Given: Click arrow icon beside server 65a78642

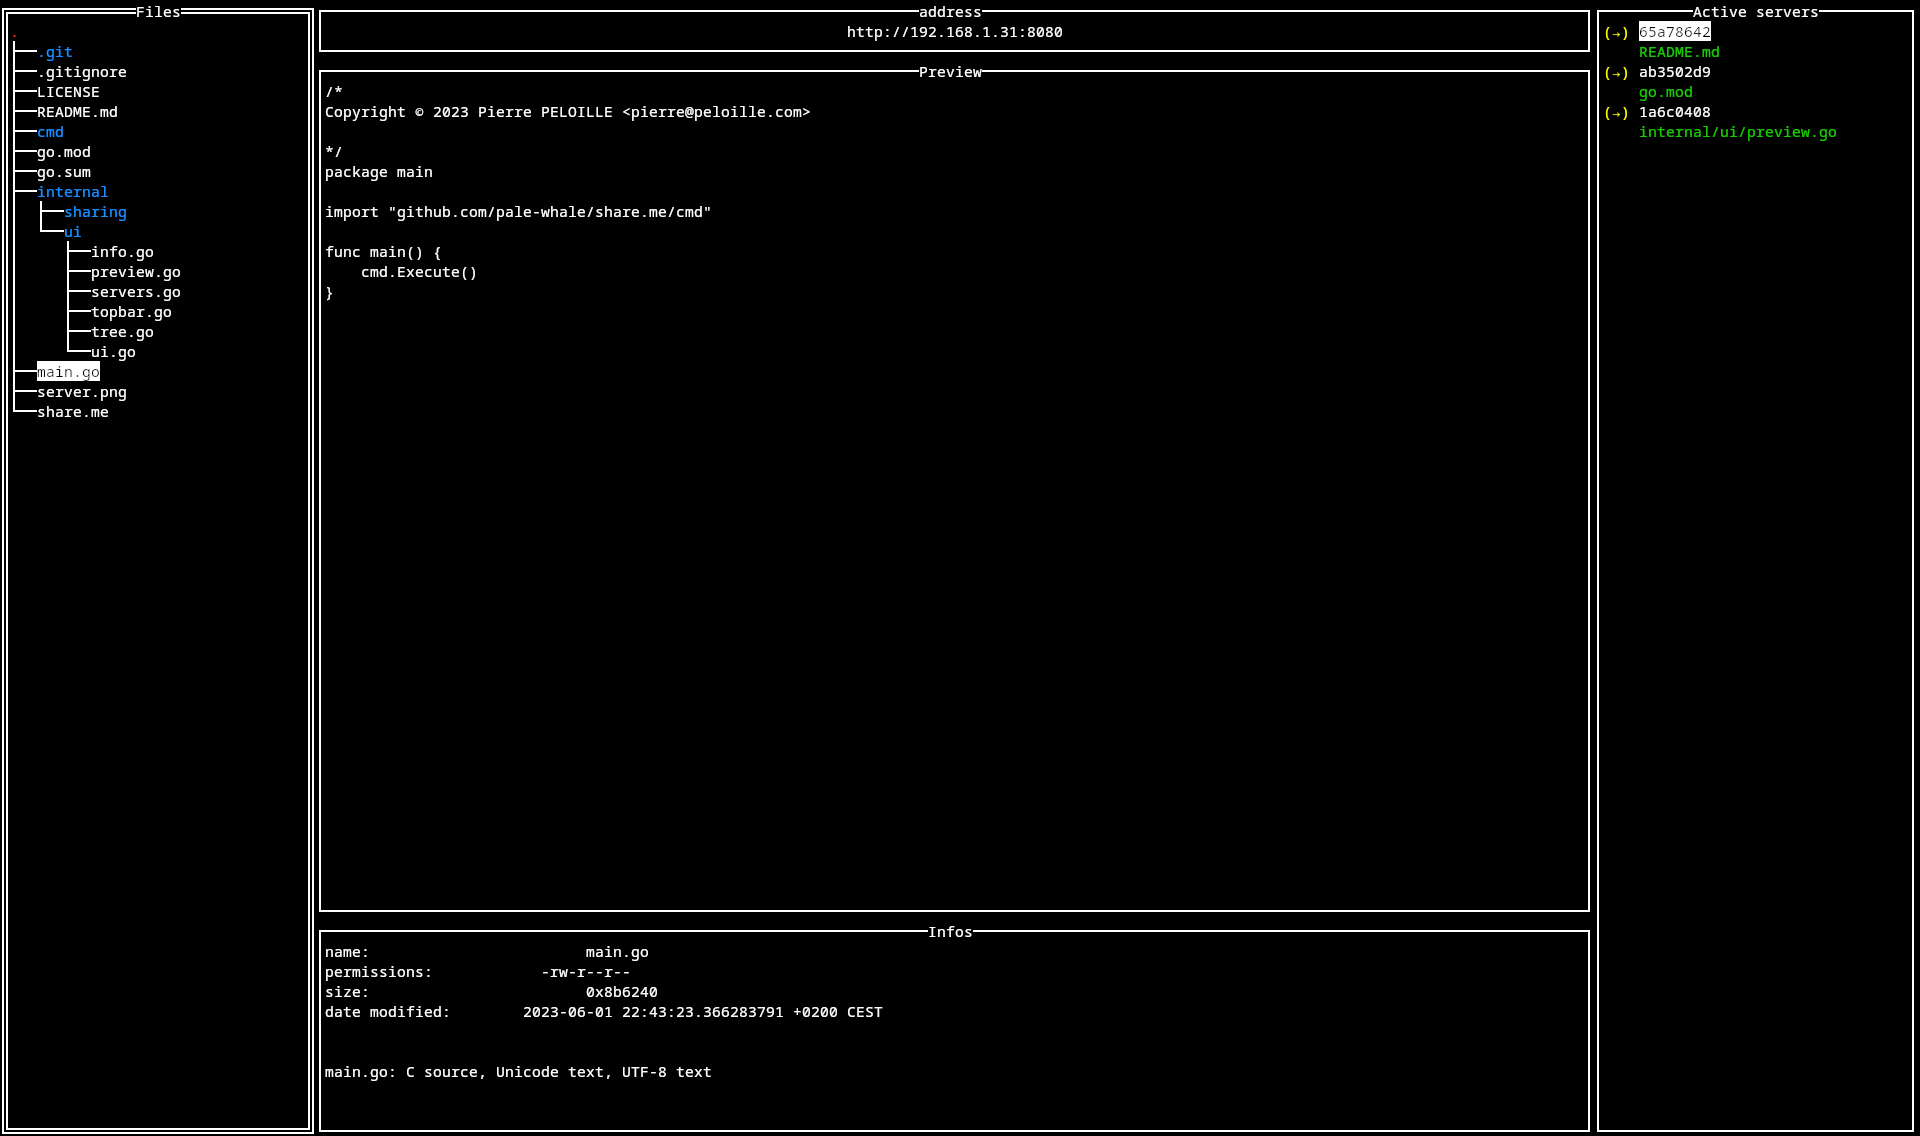Looking at the screenshot, I should click(1616, 33).
